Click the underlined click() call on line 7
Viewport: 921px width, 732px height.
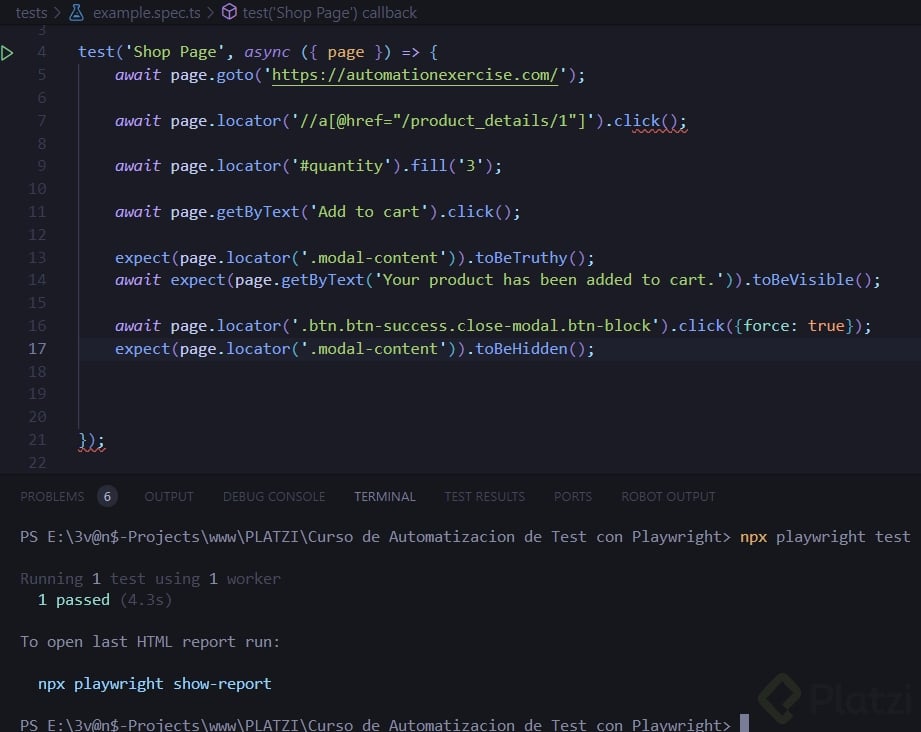[650, 121]
